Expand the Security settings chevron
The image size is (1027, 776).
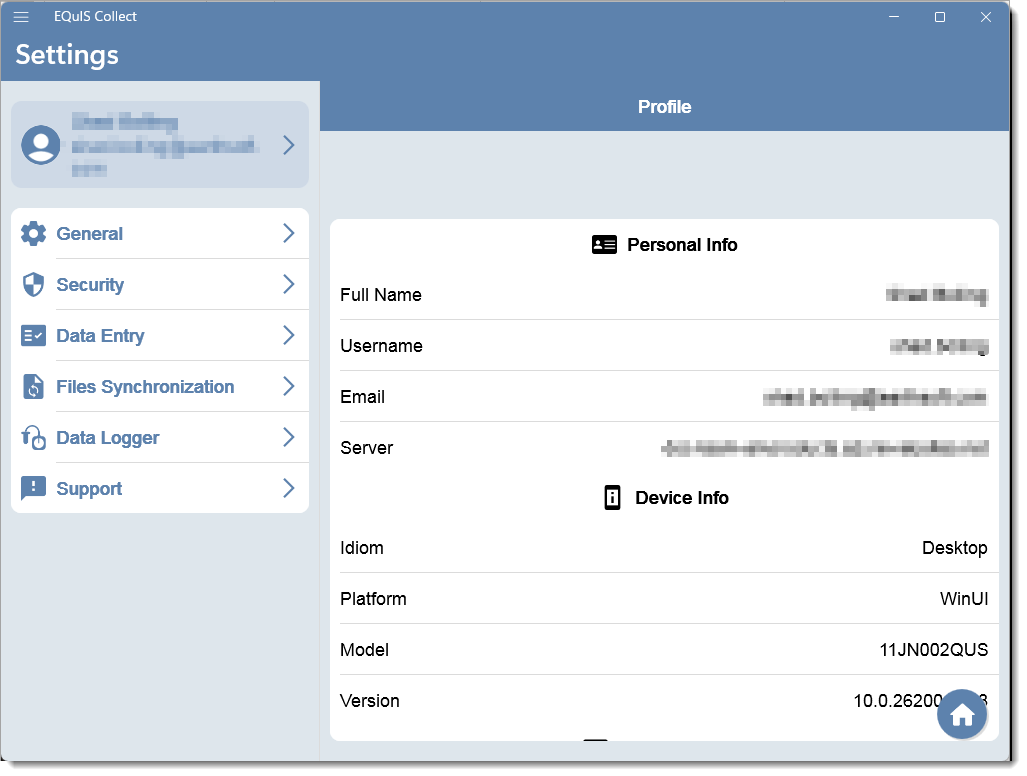(289, 284)
